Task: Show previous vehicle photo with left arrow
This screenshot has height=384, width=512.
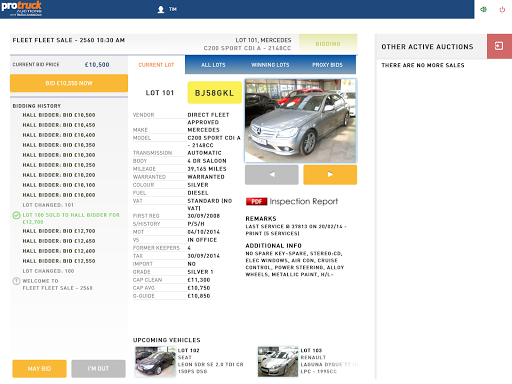Action: (x=272, y=174)
